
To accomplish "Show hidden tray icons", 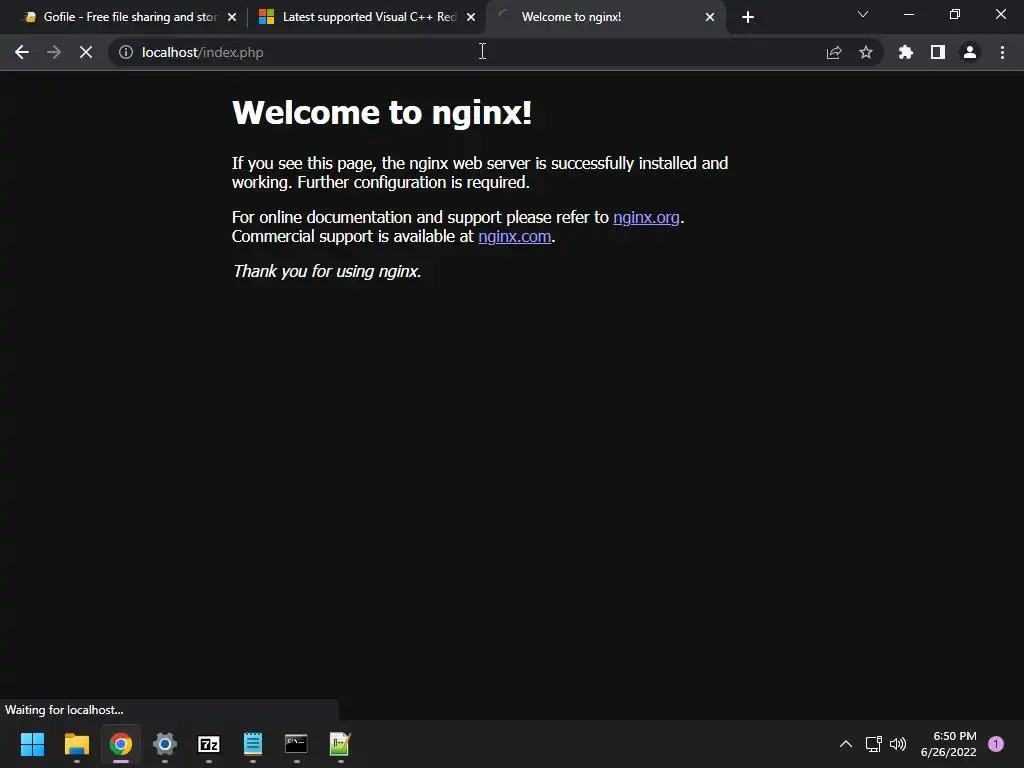I will 846,744.
